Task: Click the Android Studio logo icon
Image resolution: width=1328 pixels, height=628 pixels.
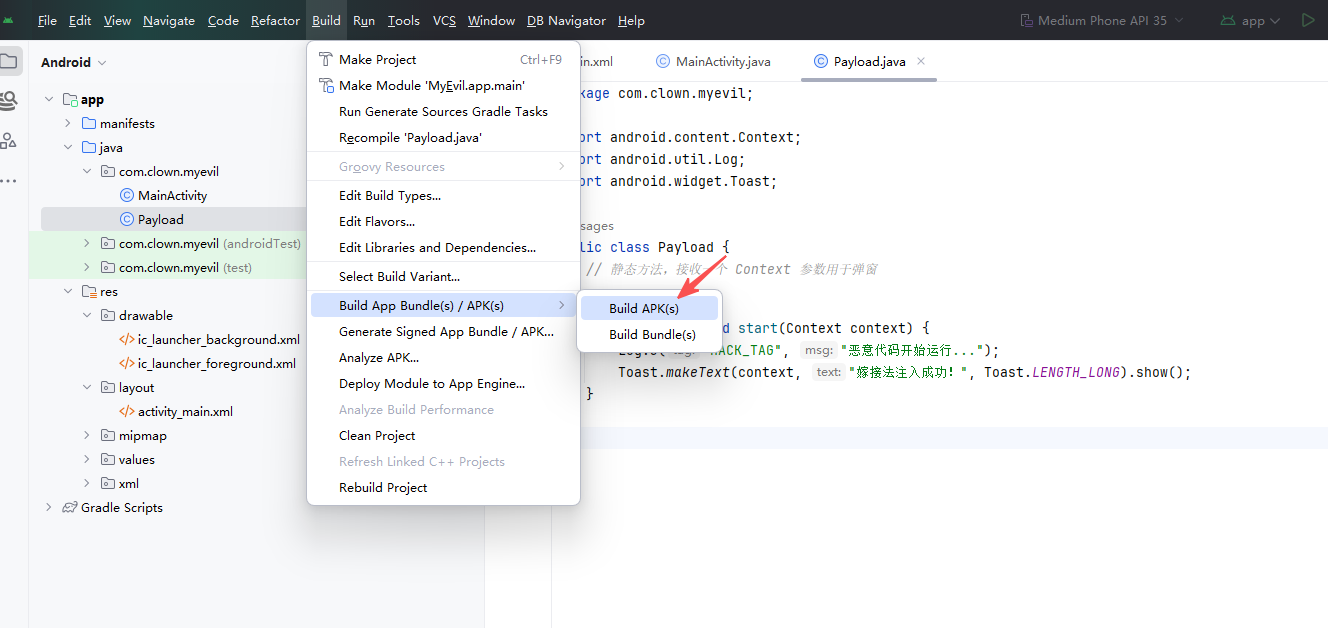Action: [x=9, y=20]
